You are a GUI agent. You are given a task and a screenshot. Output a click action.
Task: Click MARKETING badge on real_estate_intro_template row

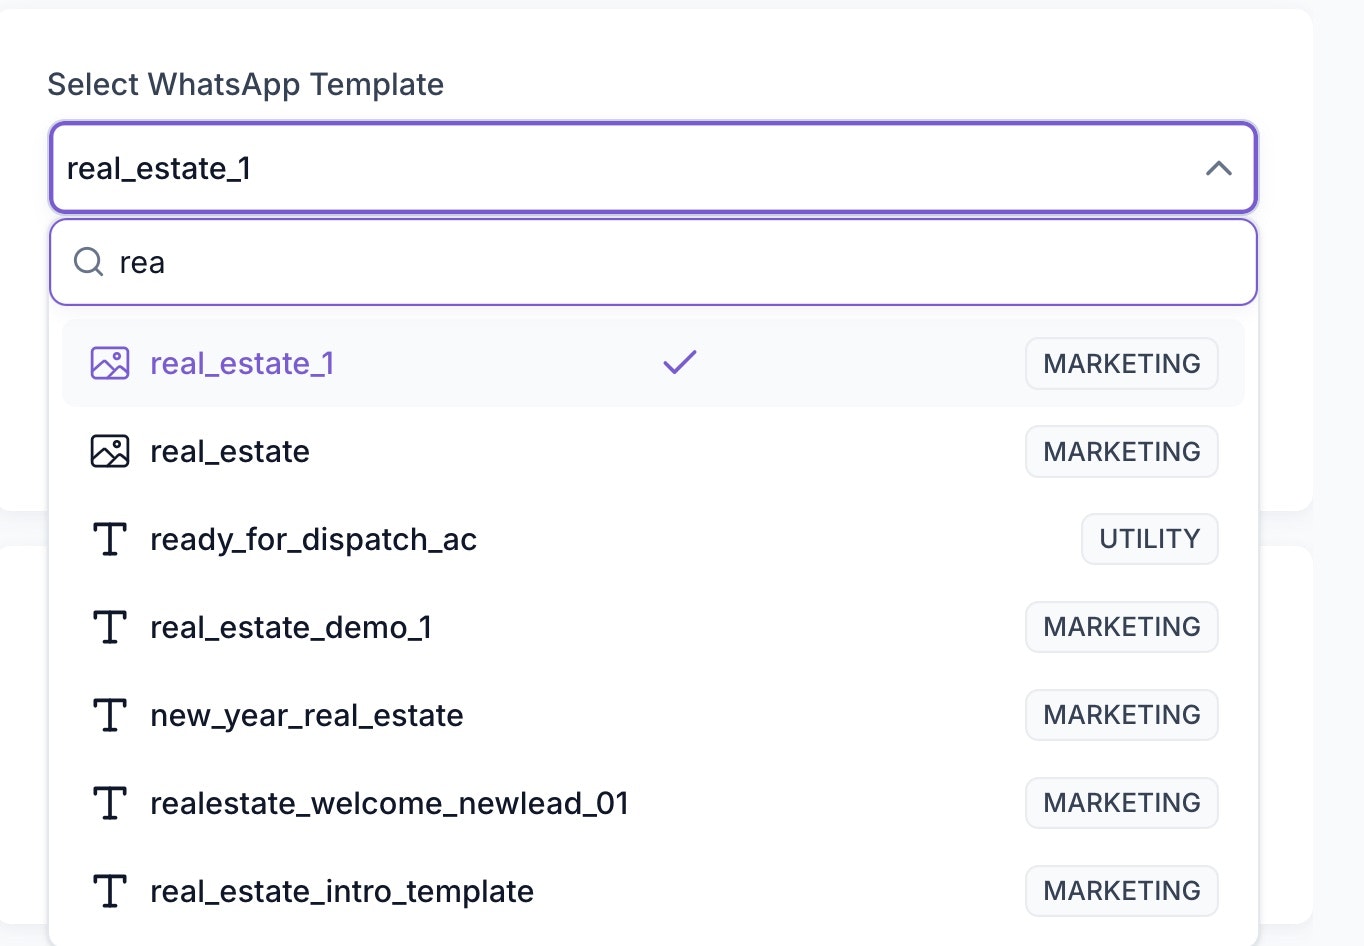point(1121,891)
